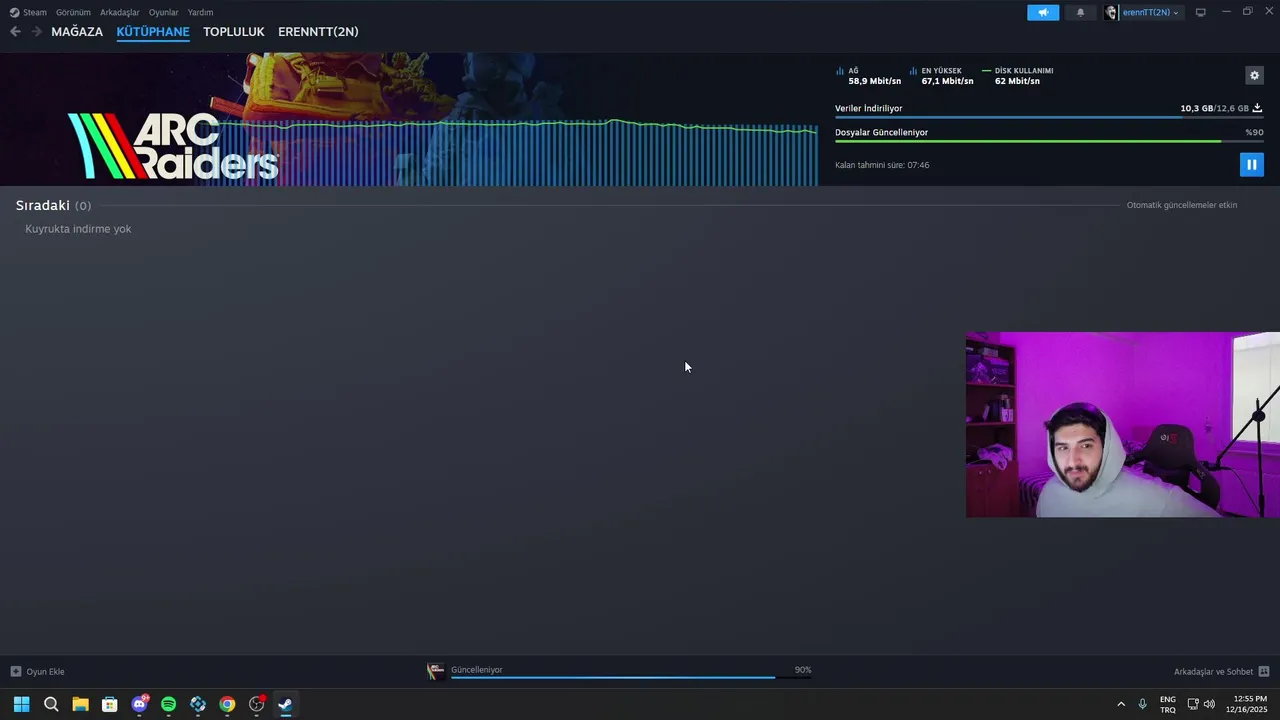This screenshot has width=1280, height=720.
Task: Click the erennTT(2N) profile avatar
Action: tap(1111, 12)
